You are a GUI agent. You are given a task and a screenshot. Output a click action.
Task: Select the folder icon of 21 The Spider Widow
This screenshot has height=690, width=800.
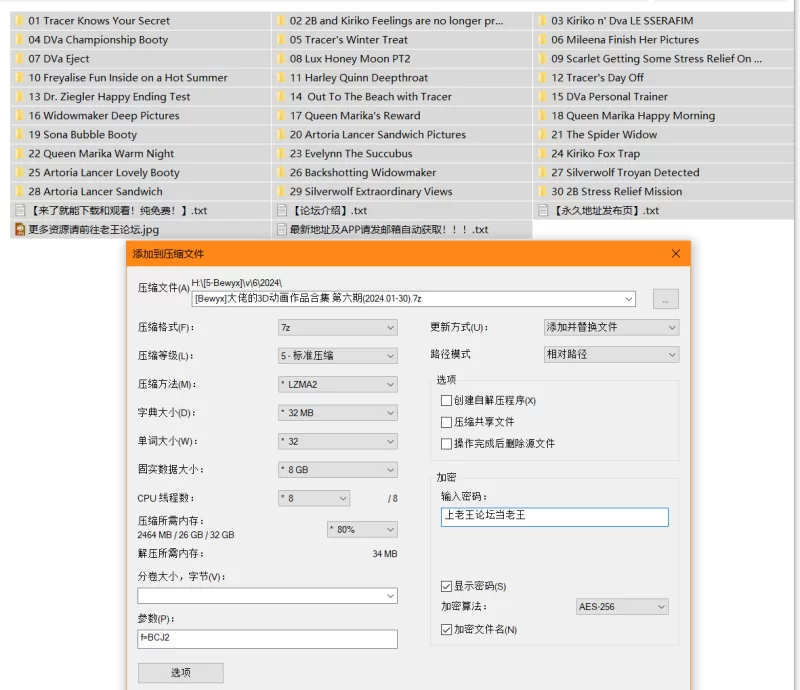coord(543,135)
